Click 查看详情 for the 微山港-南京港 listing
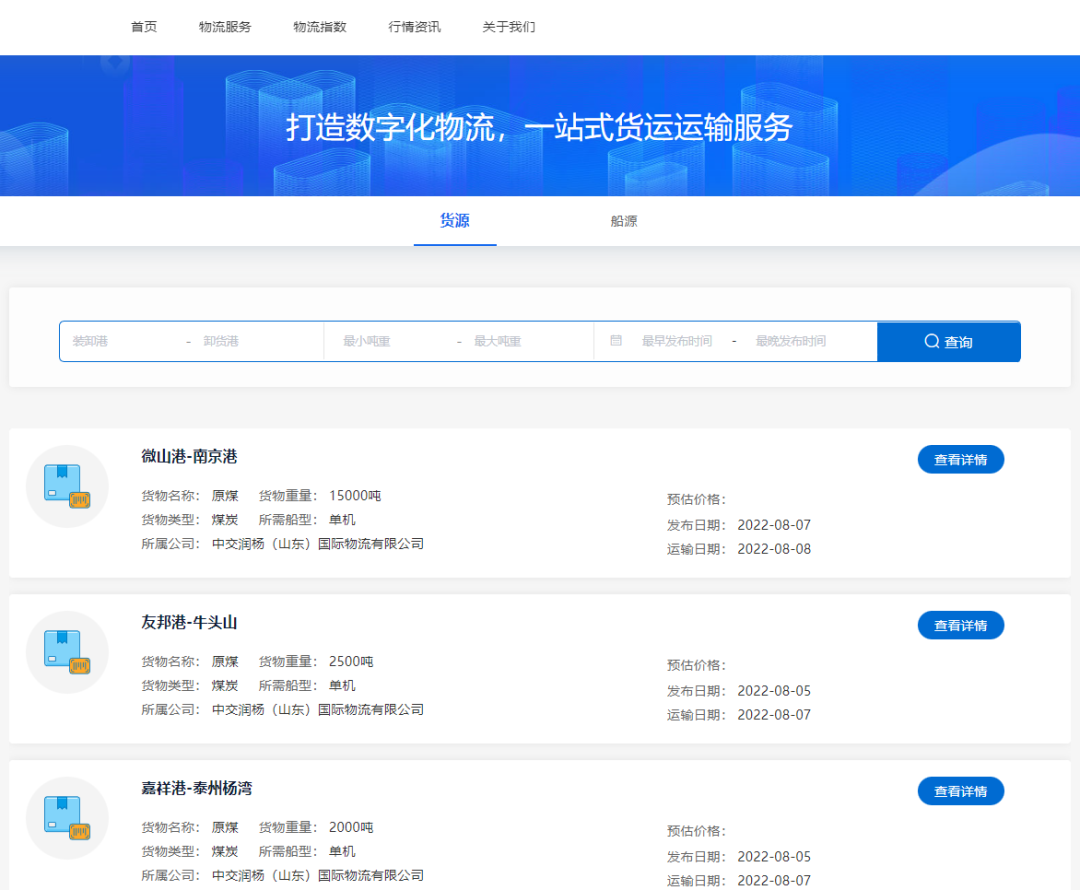 pyautogui.click(x=960, y=459)
